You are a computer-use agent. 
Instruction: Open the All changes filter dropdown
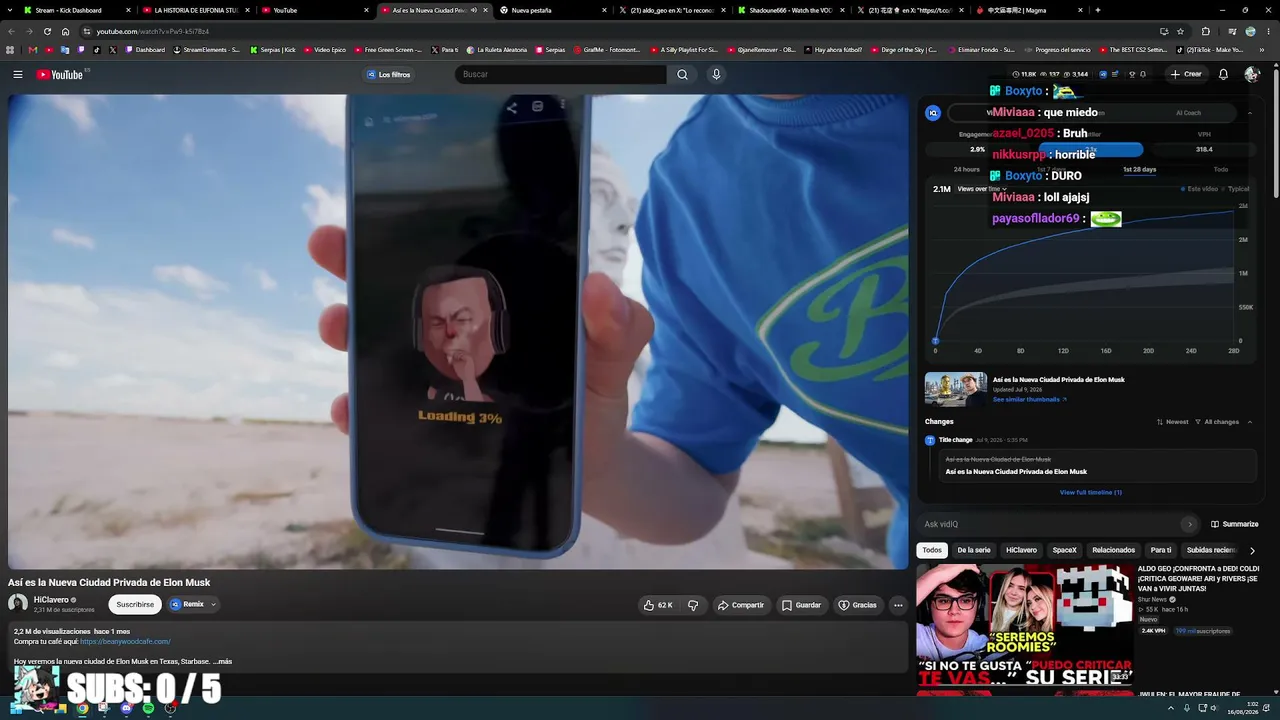click(1218, 422)
